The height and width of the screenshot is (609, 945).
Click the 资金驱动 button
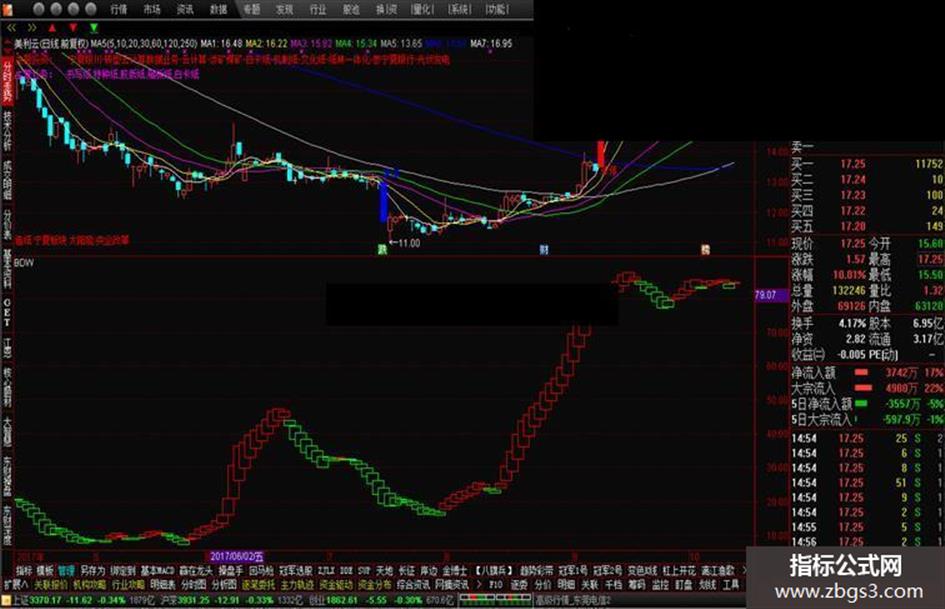pyautogui.click(x=335, y=585)
